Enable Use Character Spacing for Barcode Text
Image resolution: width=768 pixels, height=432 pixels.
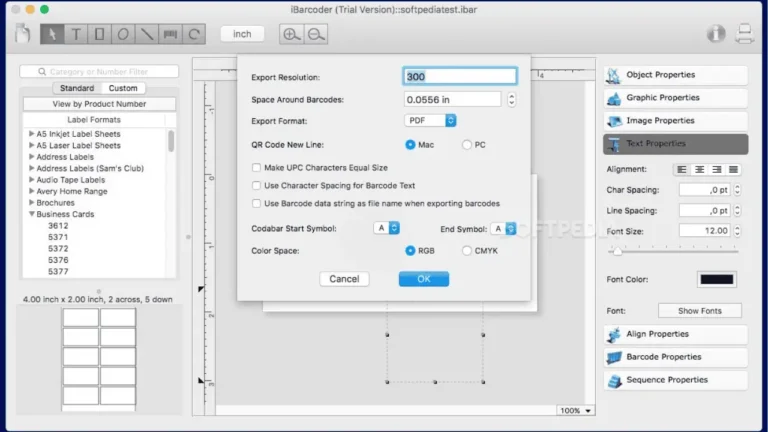click(x=256, y=186)
